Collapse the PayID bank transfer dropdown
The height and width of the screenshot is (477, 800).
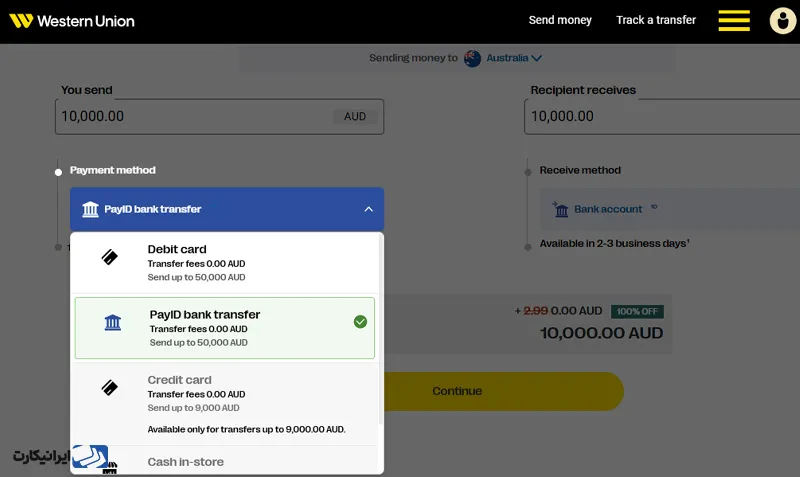227,209
